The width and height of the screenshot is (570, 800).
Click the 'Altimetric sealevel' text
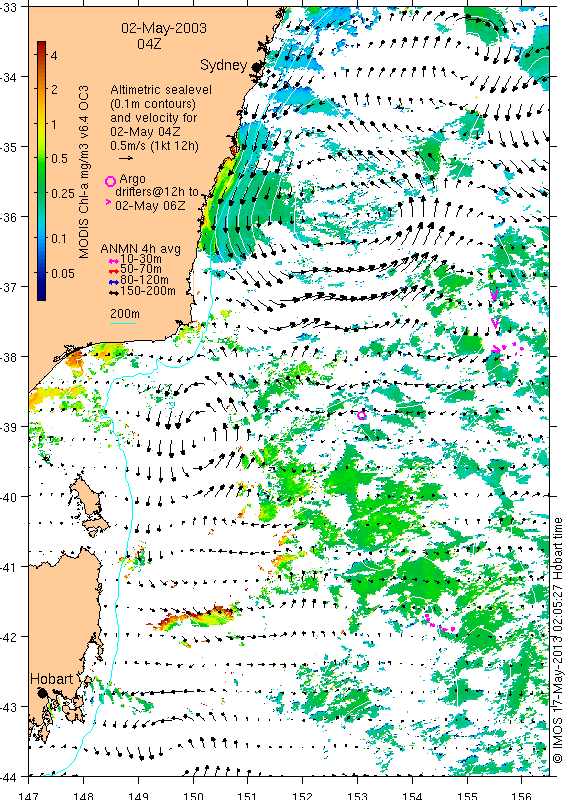[x=161, y=90]
